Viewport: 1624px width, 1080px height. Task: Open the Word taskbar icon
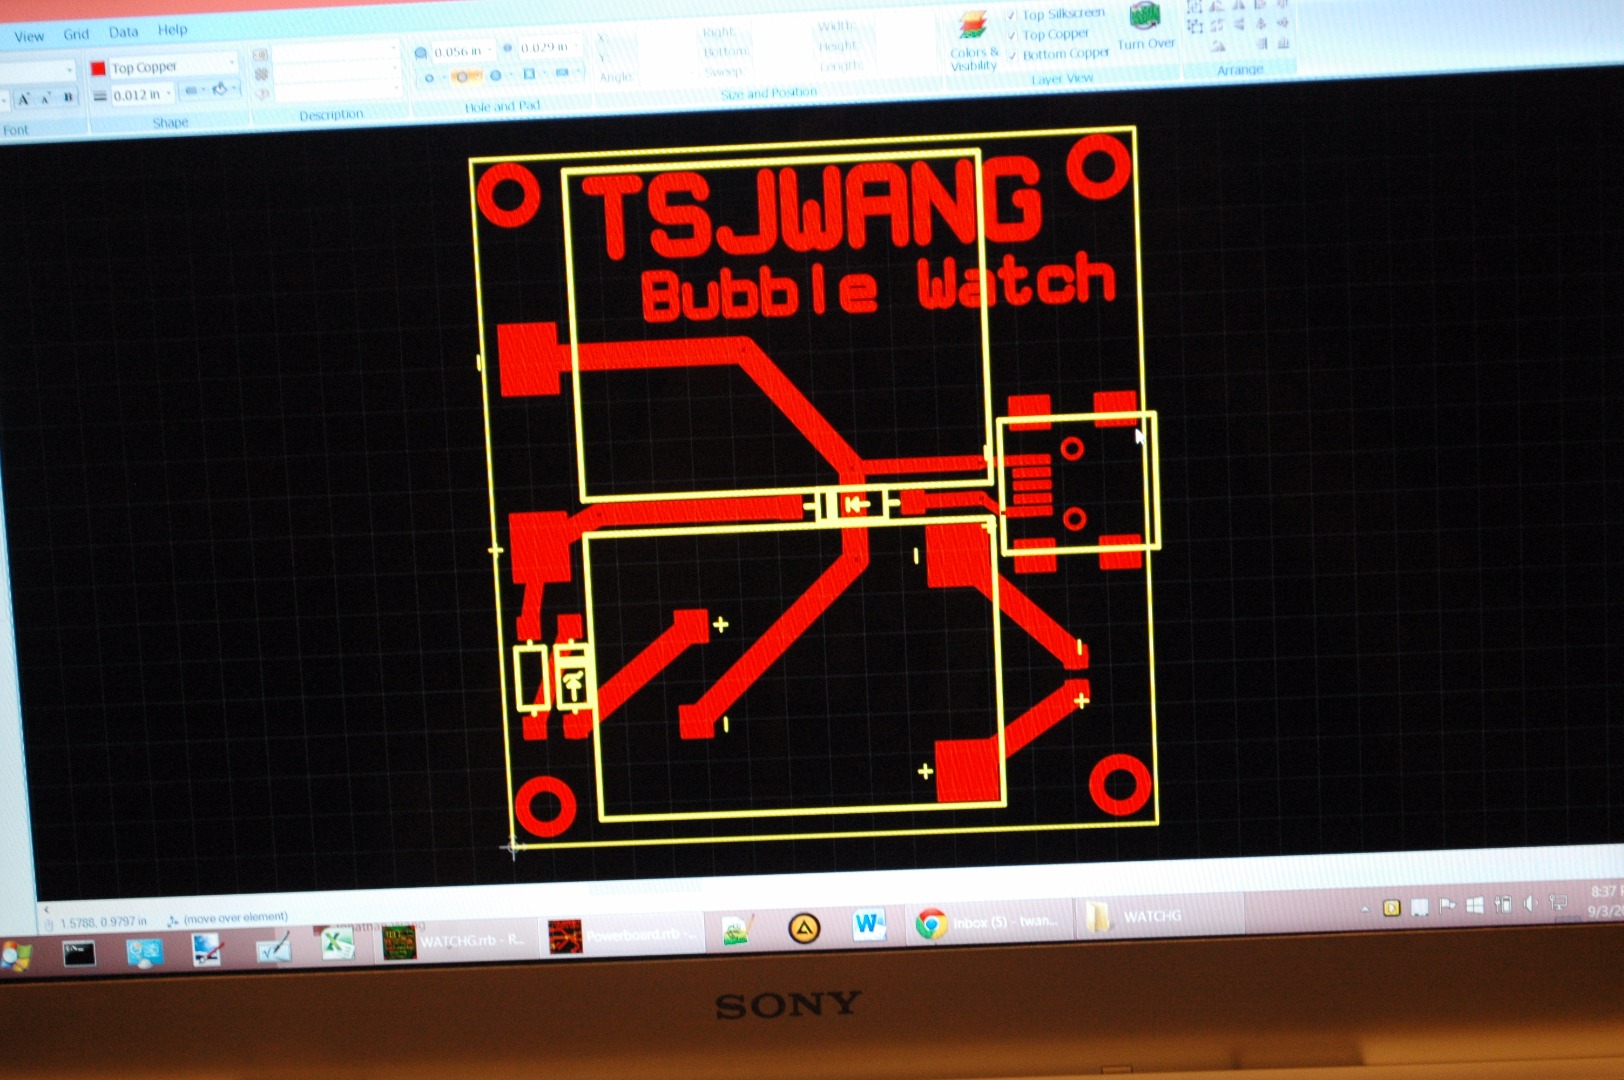(x=868, y=926)
